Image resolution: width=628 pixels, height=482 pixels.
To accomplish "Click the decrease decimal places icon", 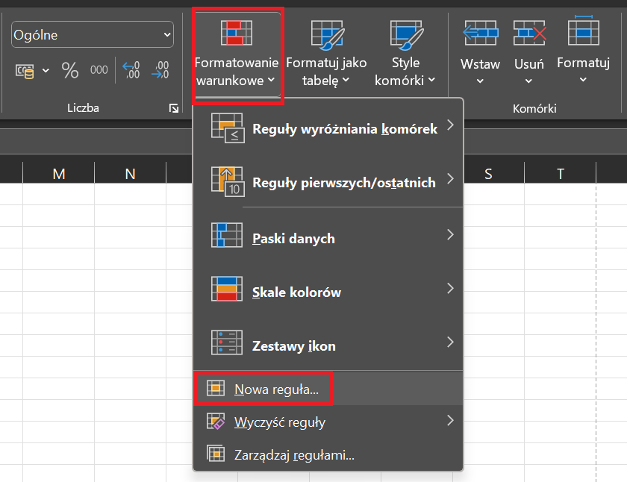I will 161,70.
